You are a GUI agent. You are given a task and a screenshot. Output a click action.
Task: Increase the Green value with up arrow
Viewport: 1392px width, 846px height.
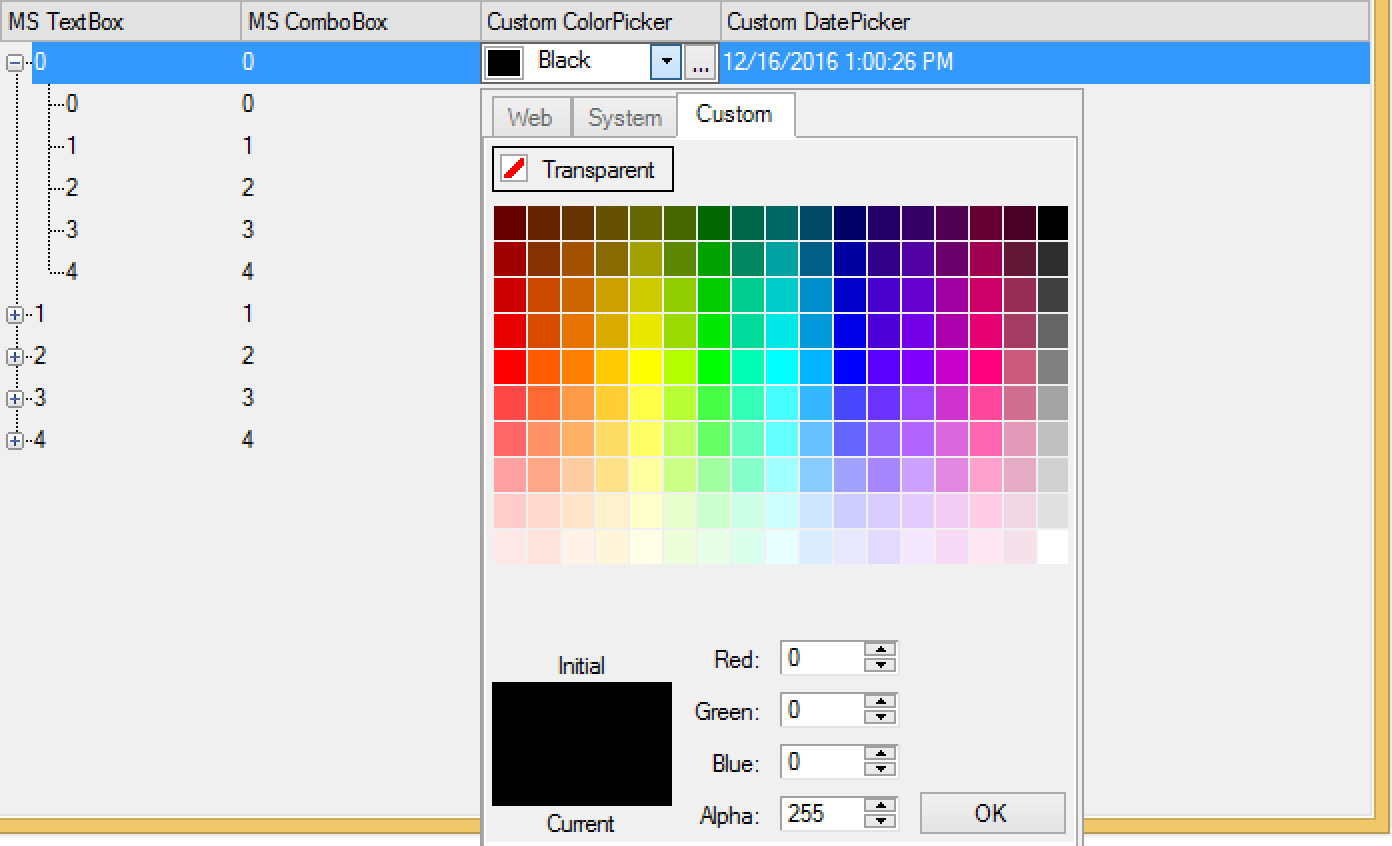pyautogui.click(x=881, y=703)
